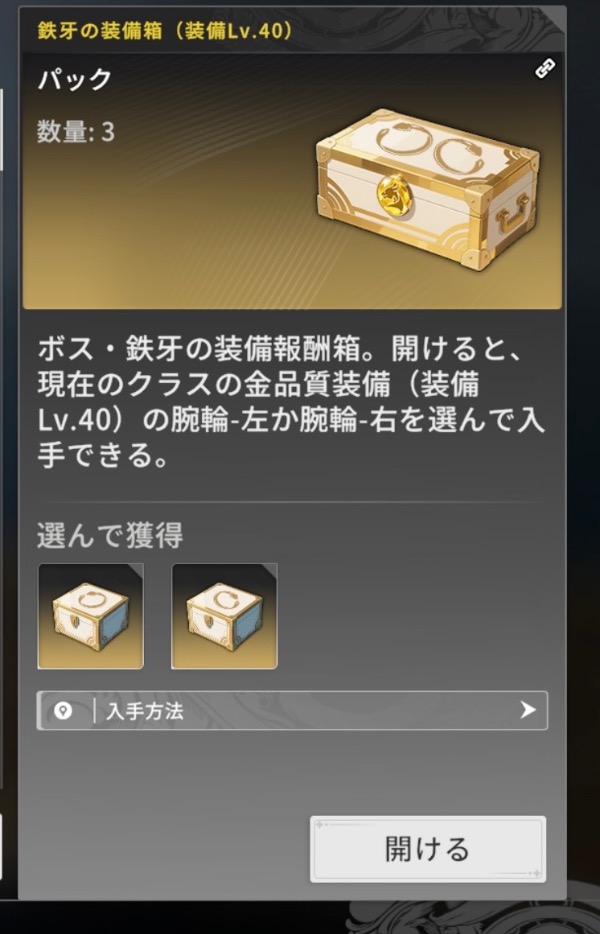The image size is (600, 934).
Task: Click the item description starting with ボス・鉄牙
Action: (x=290, y=403)
